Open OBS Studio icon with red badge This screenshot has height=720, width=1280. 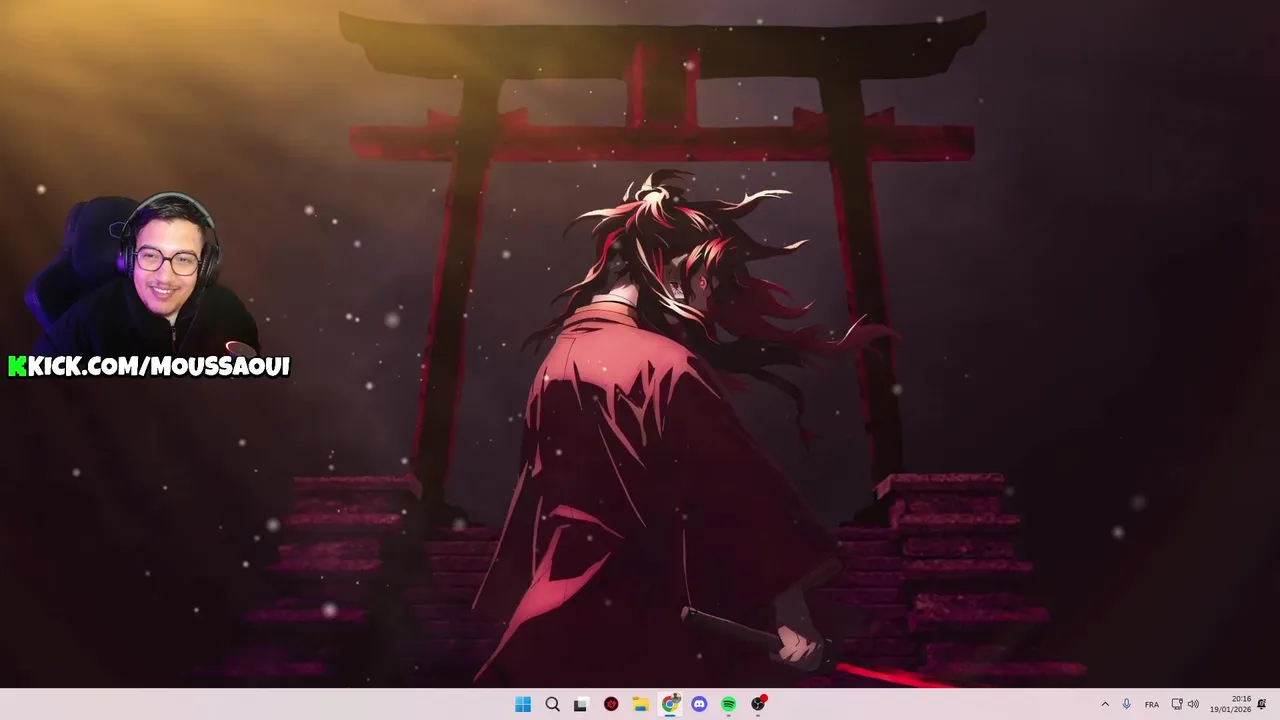click(x=758, y=704)
